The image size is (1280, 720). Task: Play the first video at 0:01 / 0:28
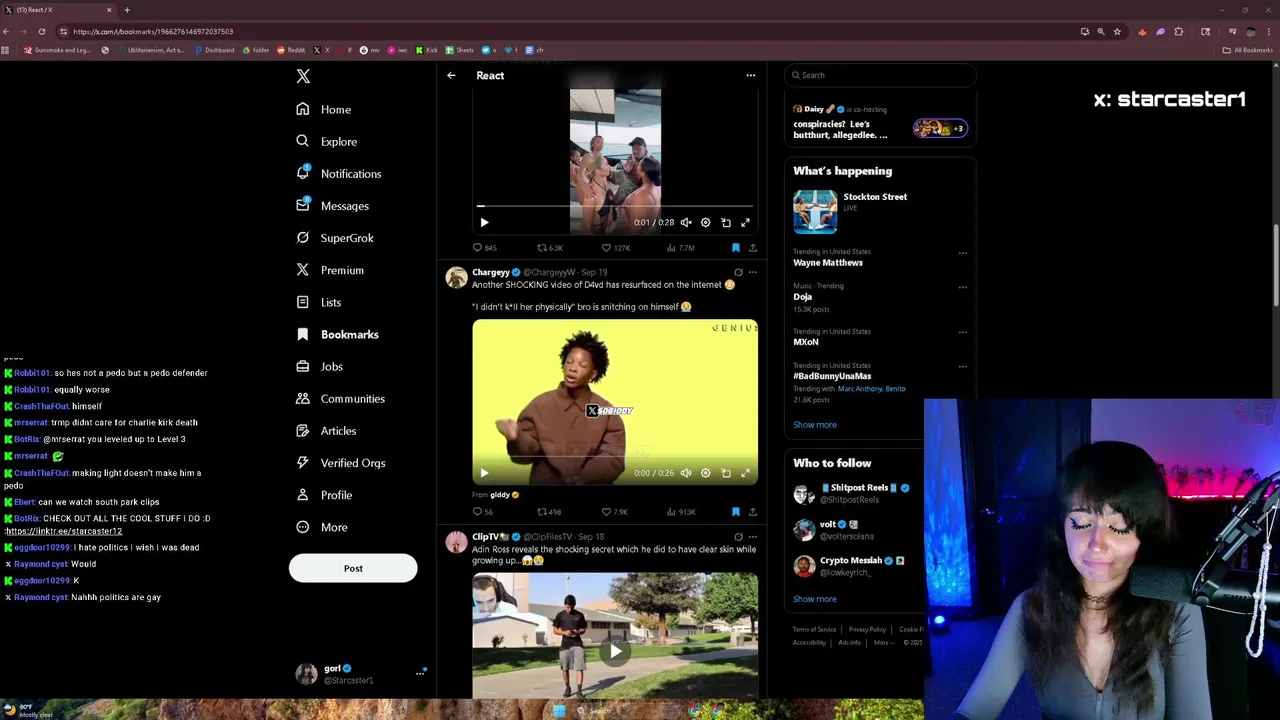point(484,222)
